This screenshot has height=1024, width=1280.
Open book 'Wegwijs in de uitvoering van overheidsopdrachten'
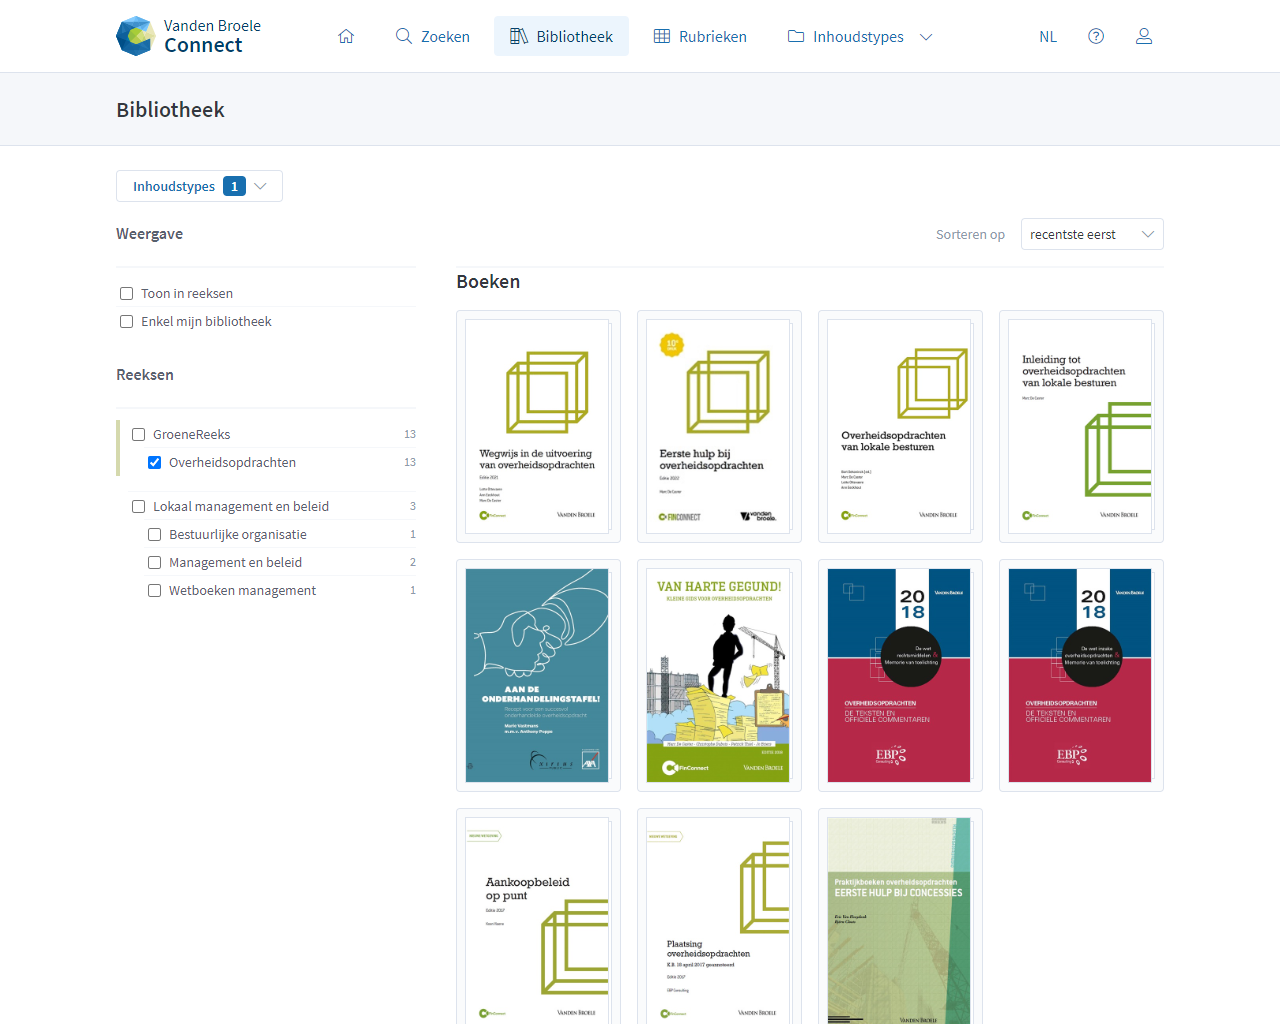pos(538,426)
